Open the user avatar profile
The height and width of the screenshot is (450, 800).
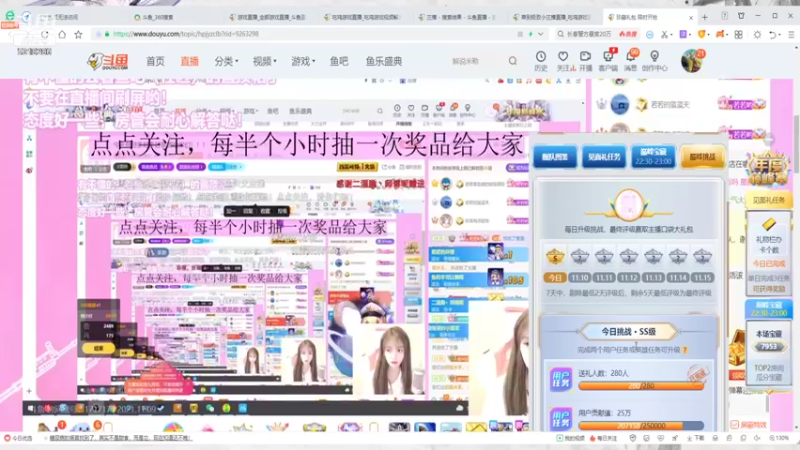click(x=692, y=61)
